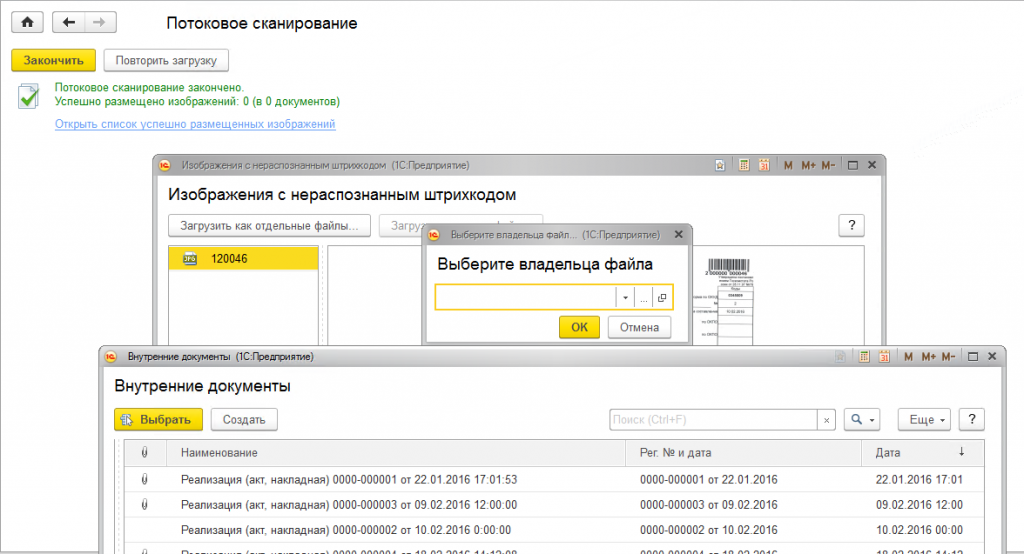This screenshot has height=554, width=1024.
Task: Click M+ in the Внутренние документы title bar
Action: pos(928,356)
